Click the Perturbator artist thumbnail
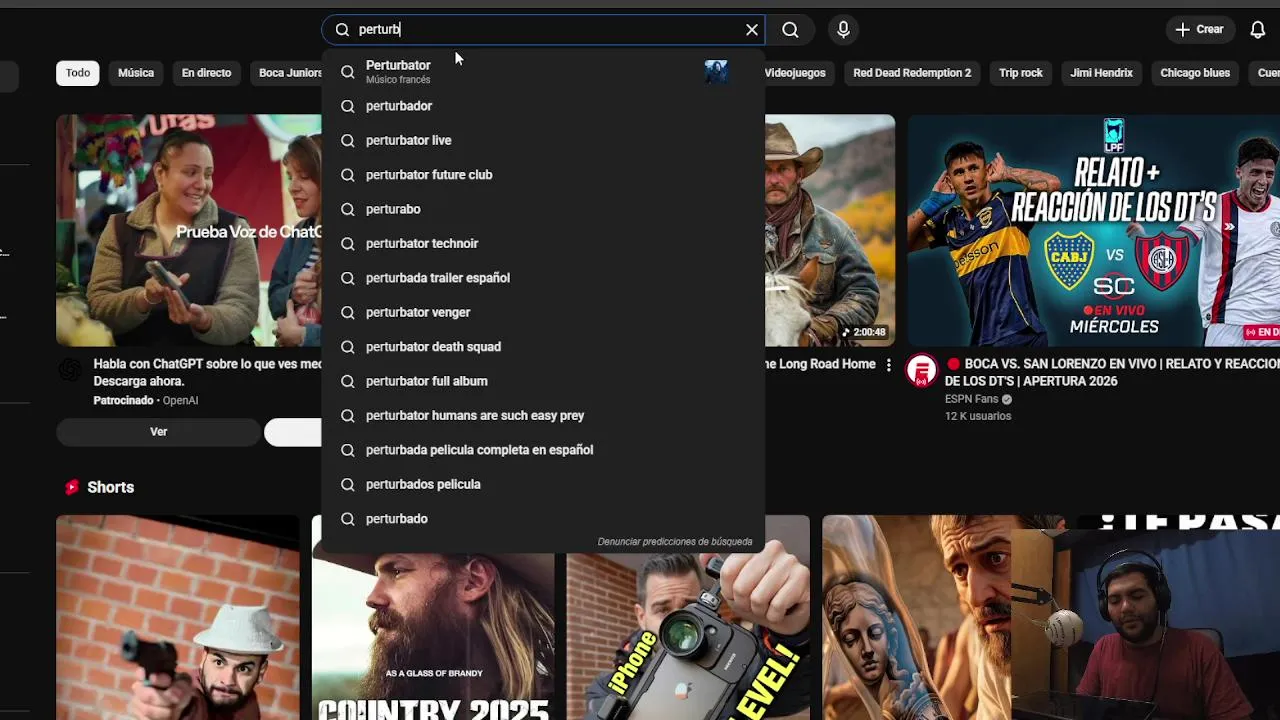 click(x=716, y=71)
